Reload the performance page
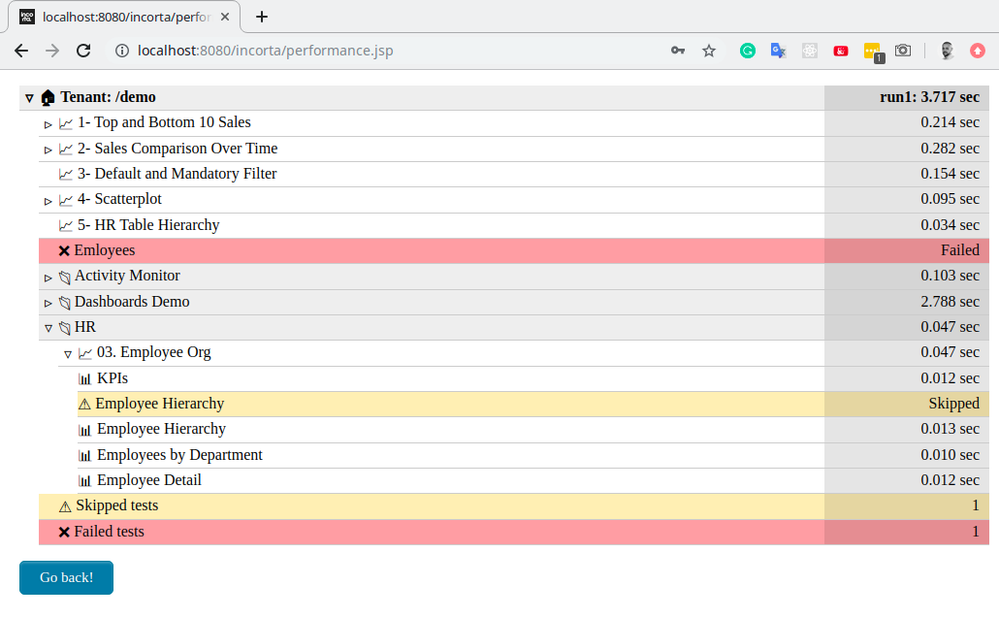This screenshot has height=622, width=999. (84, 50)
